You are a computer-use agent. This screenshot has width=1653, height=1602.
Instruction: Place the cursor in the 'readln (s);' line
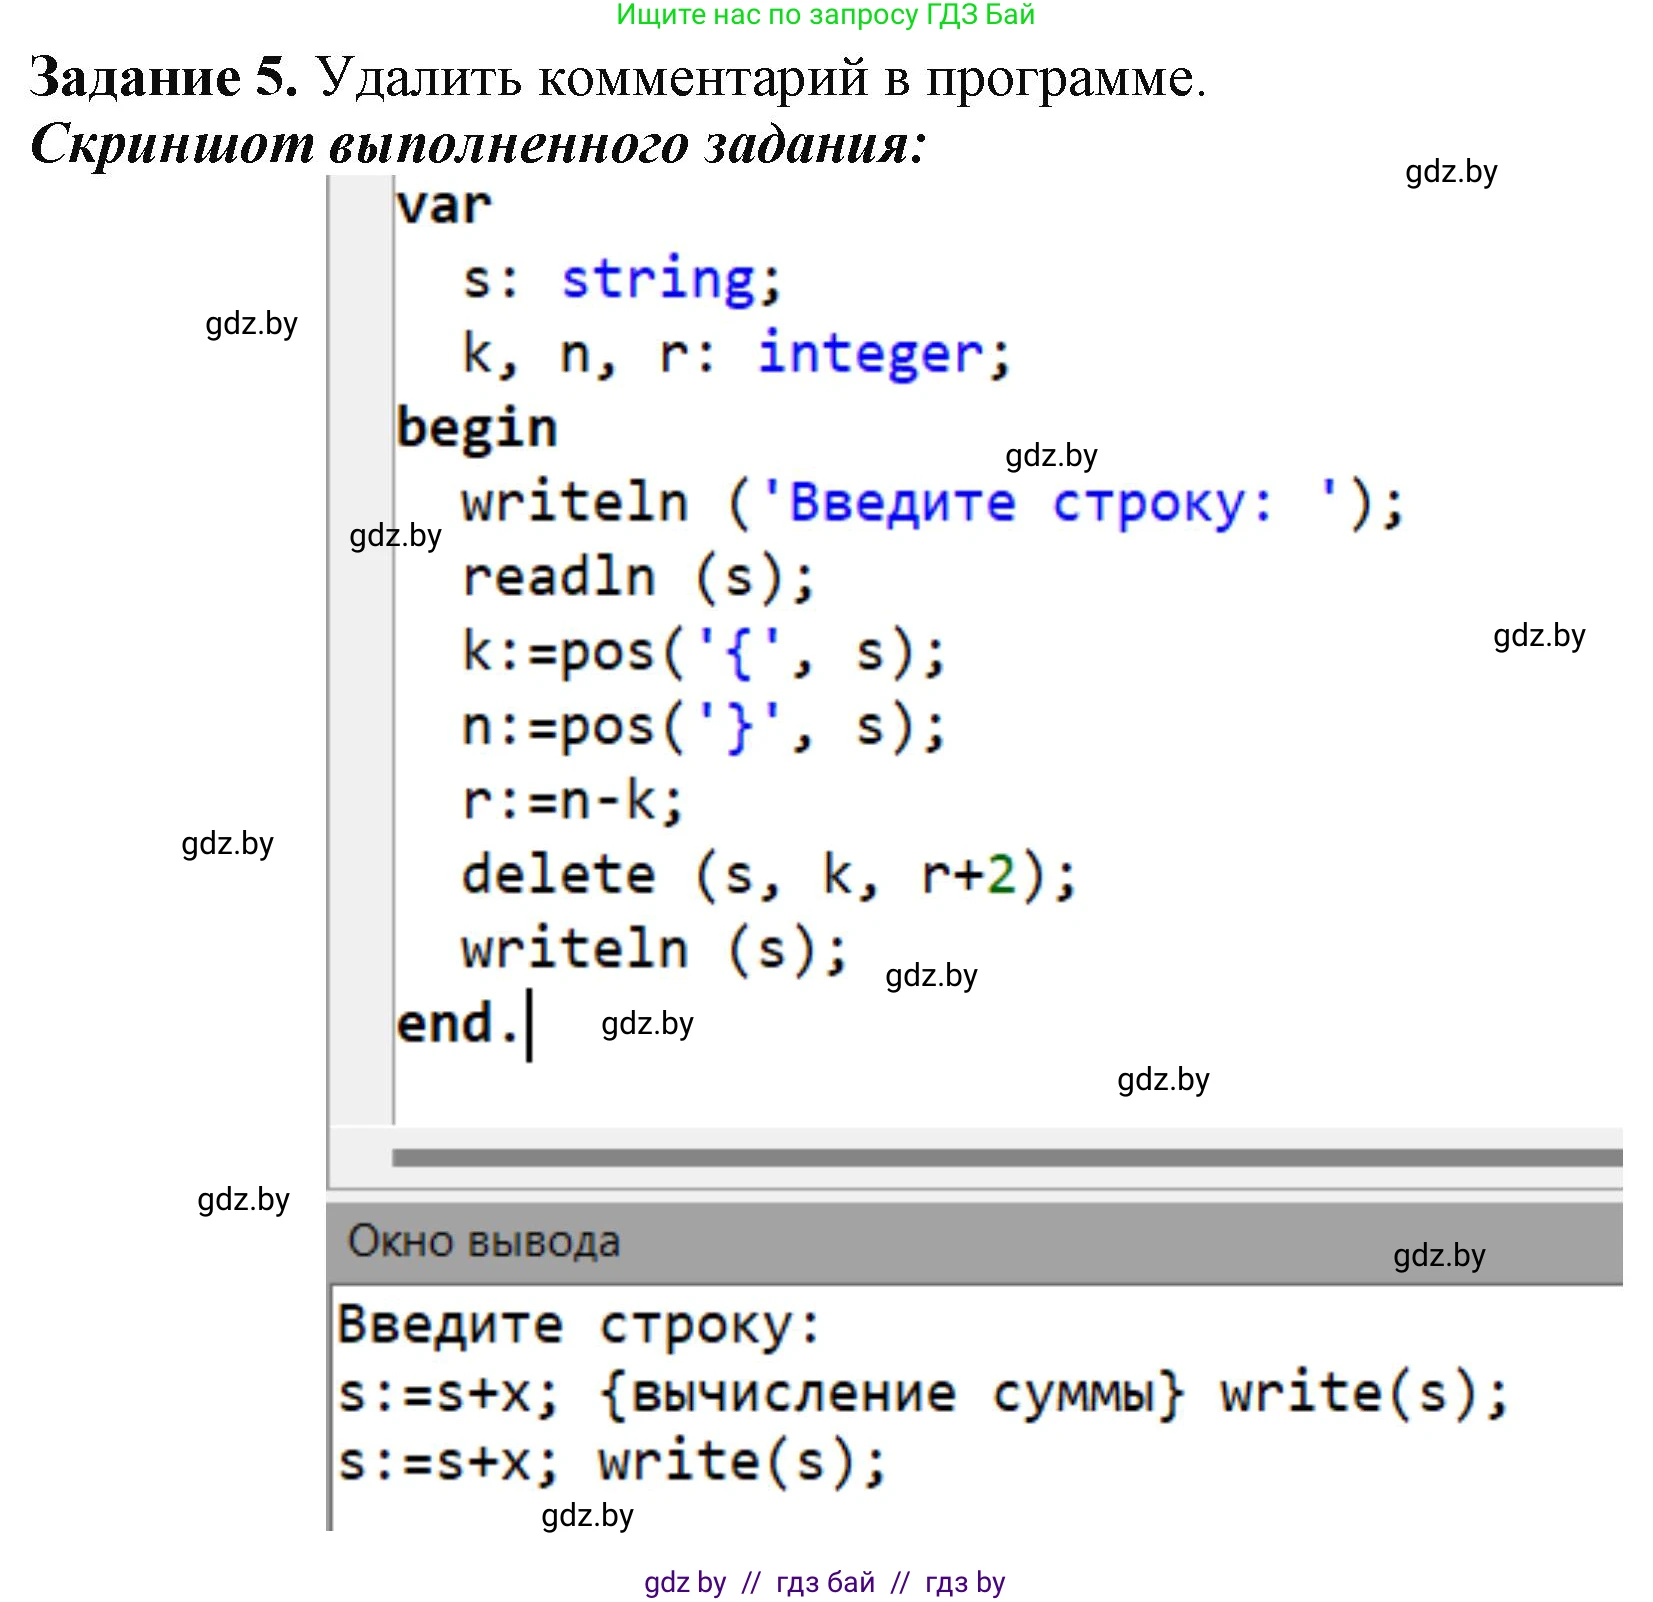(x=638, y=577)
